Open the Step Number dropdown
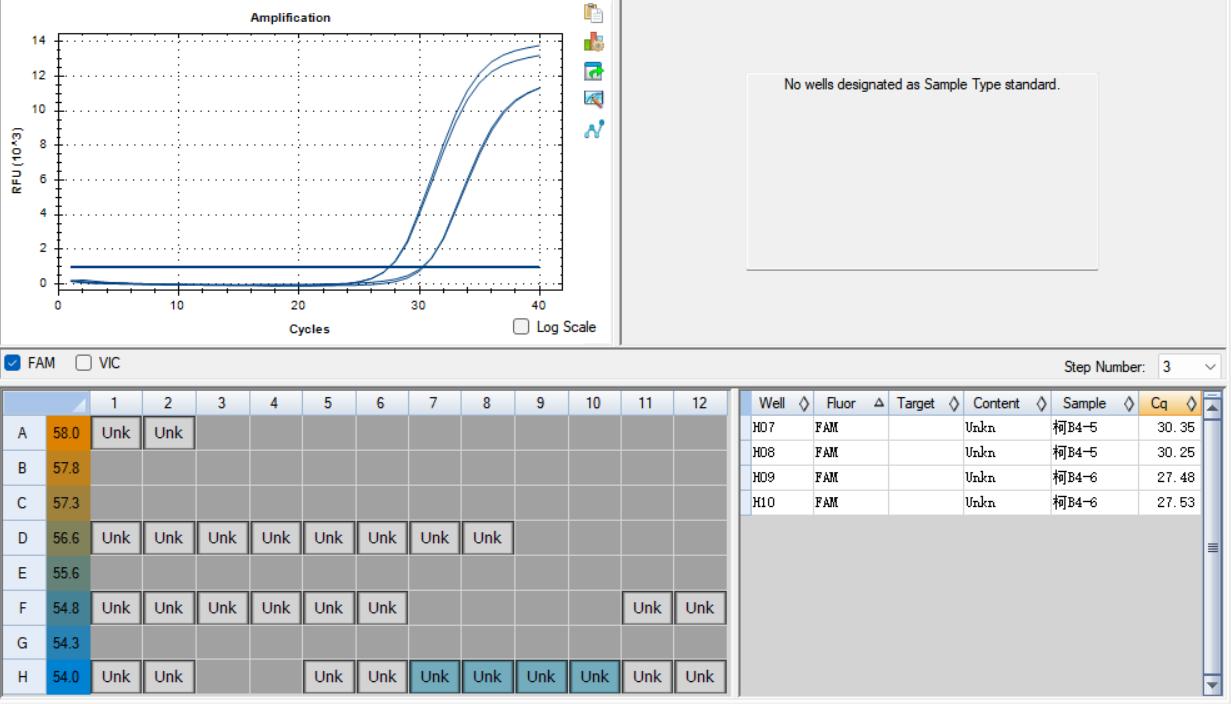The image size is (1231, 704). (1211, 367)
